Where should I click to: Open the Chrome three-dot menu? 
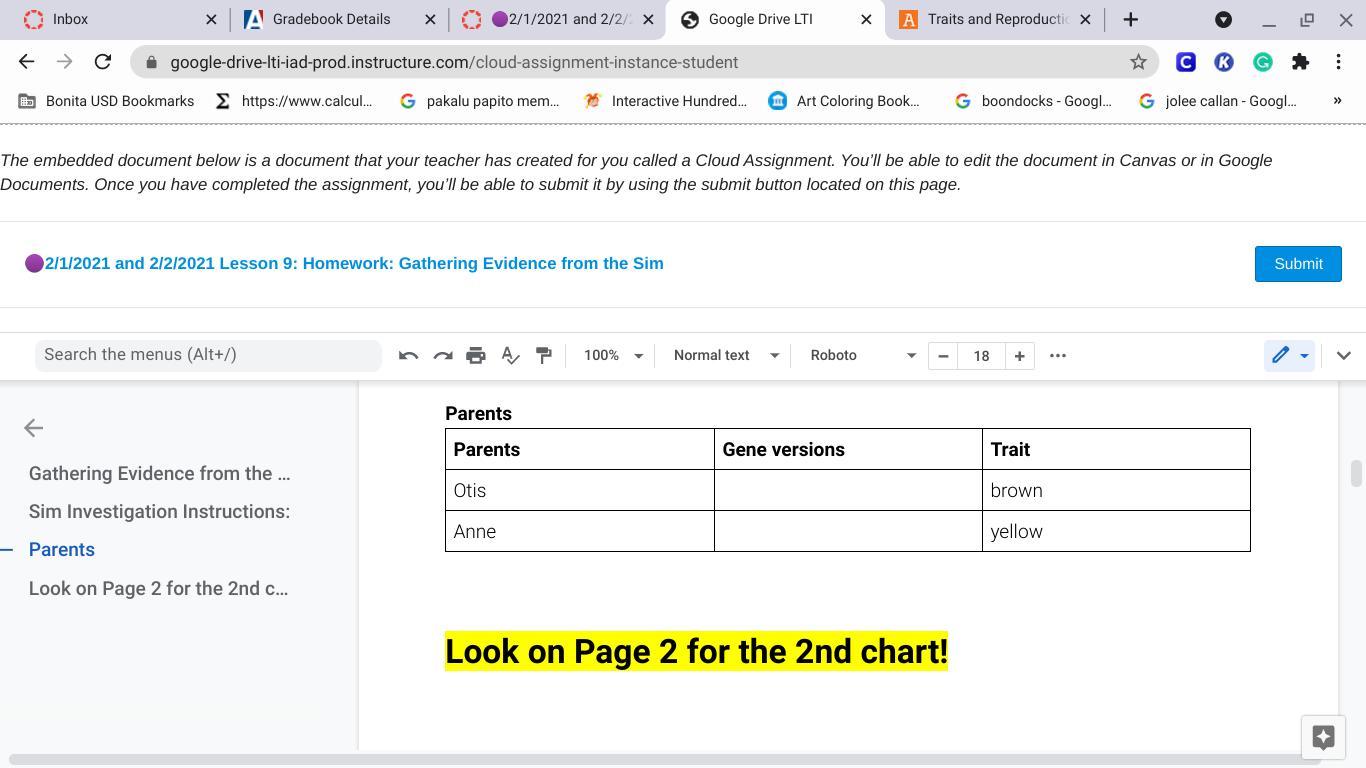(1339, 62)
